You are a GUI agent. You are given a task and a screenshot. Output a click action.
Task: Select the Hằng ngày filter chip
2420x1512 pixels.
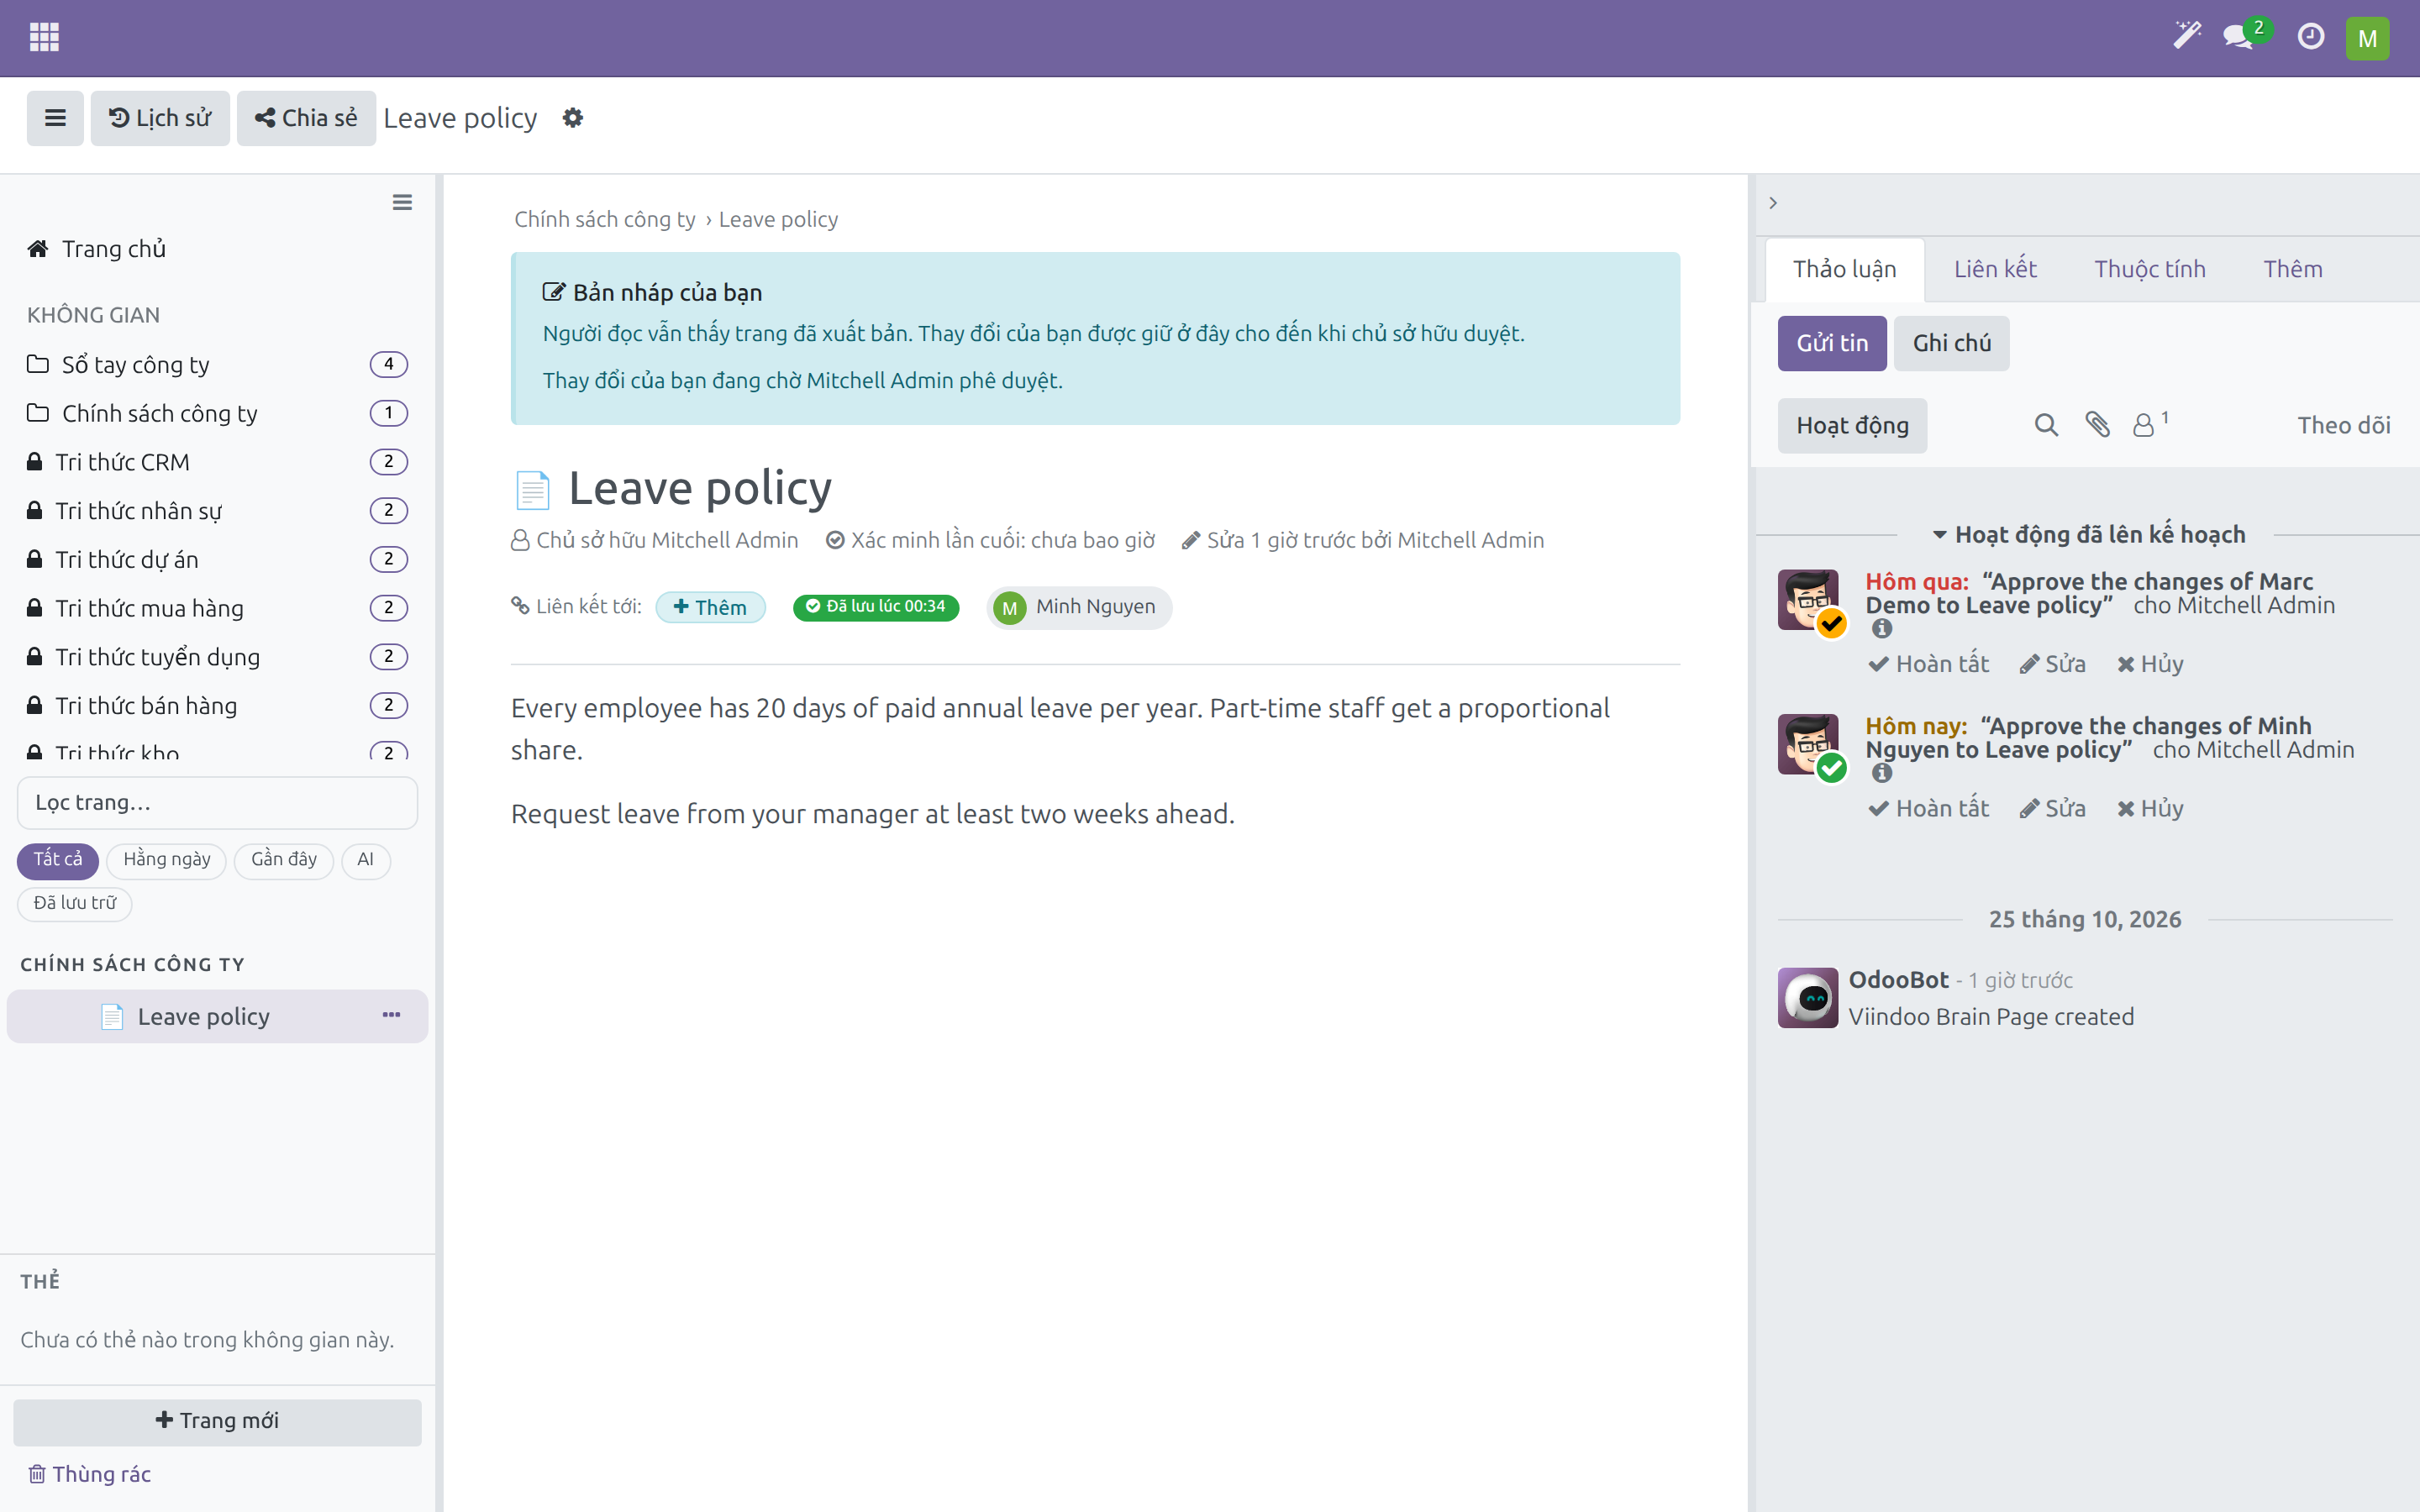[167, 860]
